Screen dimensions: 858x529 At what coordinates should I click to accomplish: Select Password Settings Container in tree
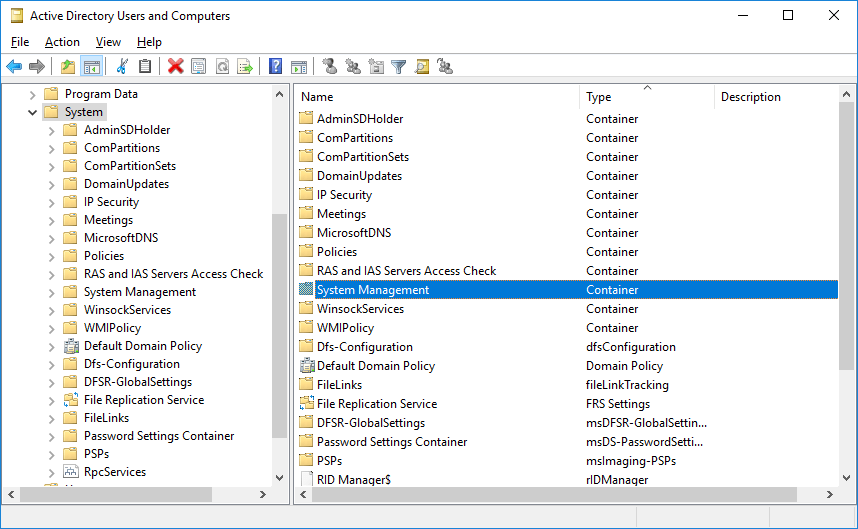click(x=158, y=436)
